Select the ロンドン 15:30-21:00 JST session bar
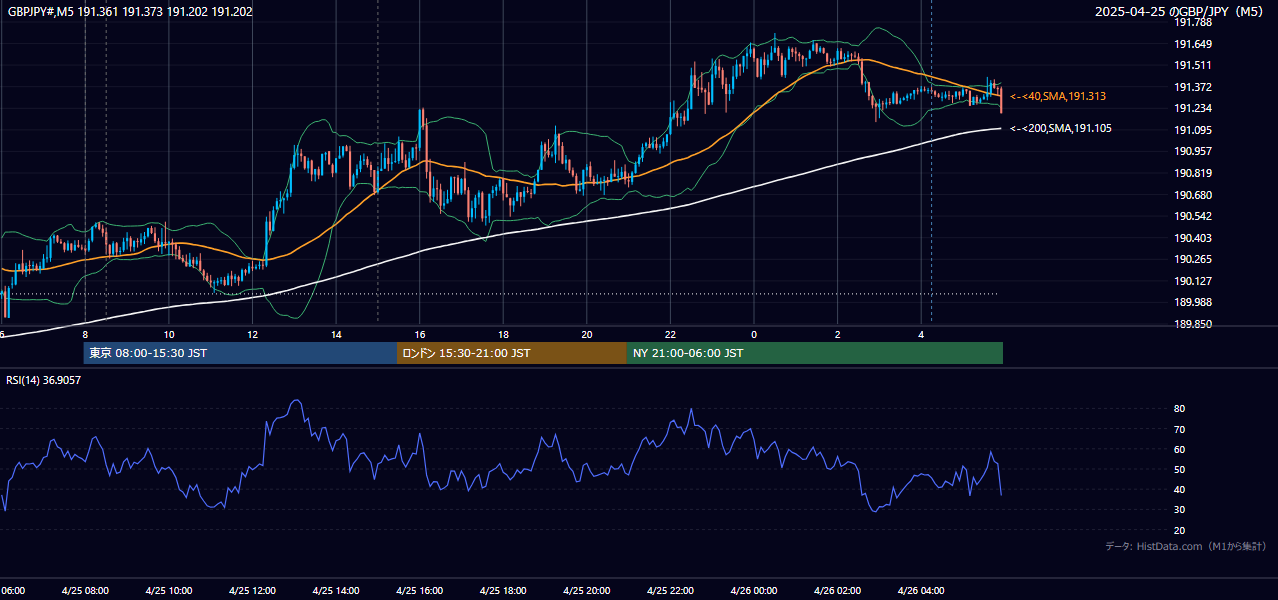The width and height of the screenshot is (1278, 600). point(512,353)
